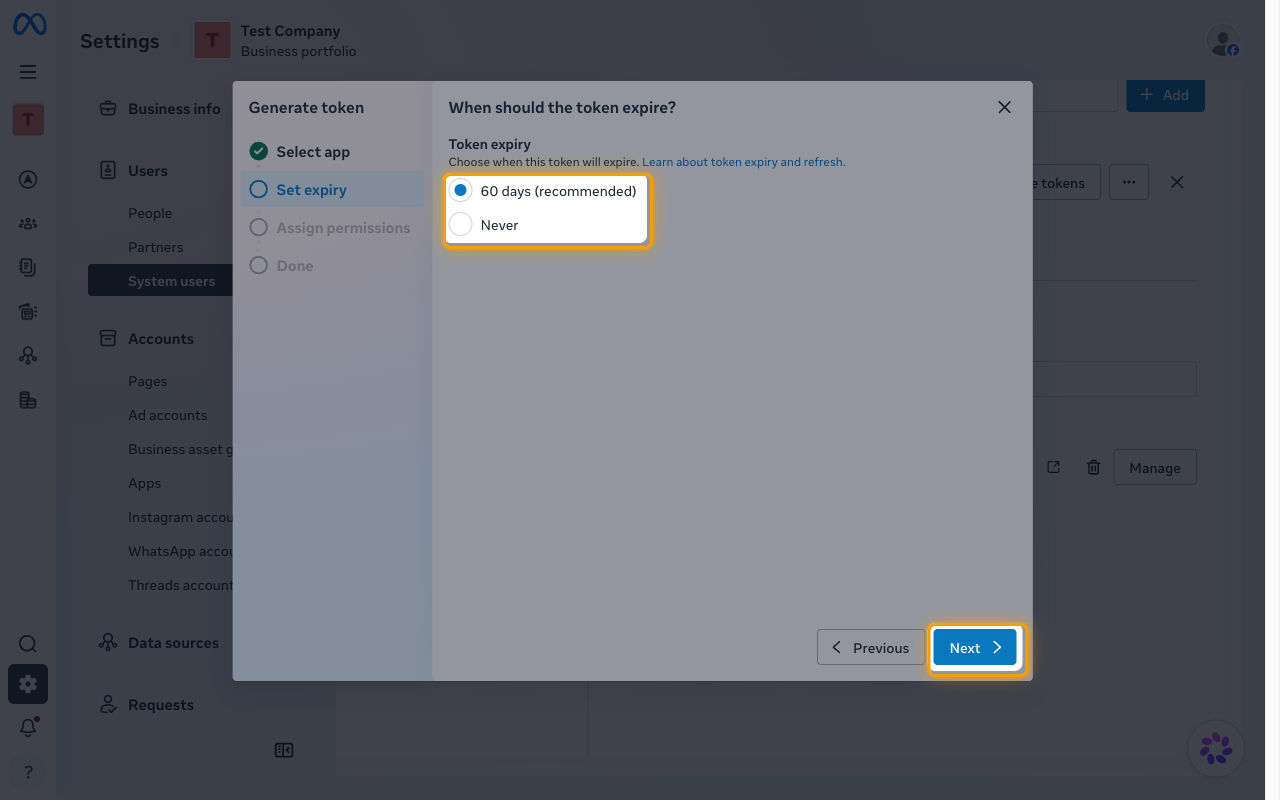Open Apps in the Accounts list

pos(145,483)
